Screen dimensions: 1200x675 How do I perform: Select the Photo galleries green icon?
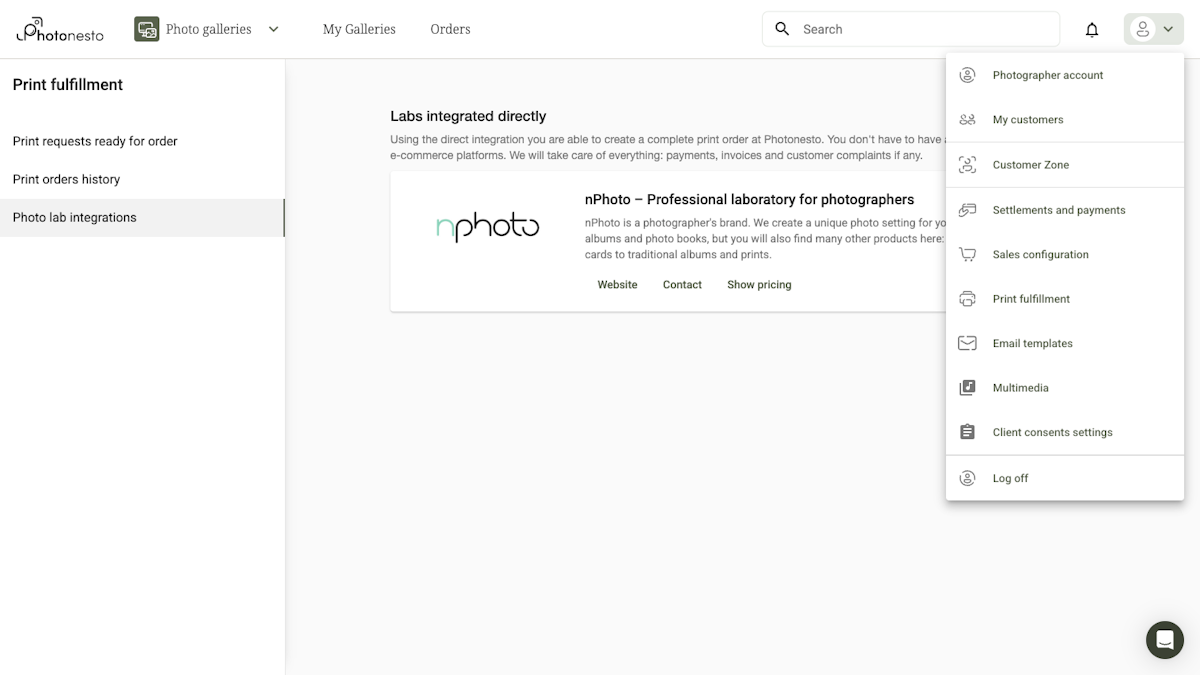click(x=146, y=29)
